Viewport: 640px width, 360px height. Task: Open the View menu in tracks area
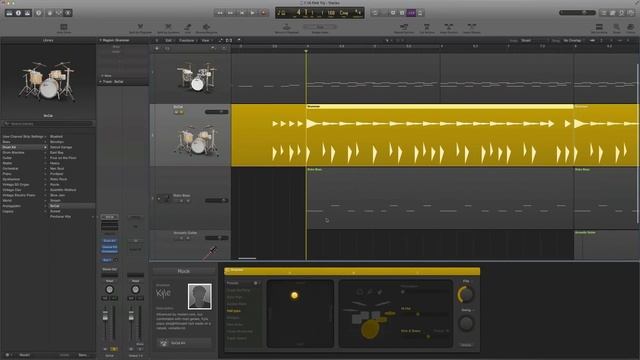pyautogui.click(x=206, y=40)
